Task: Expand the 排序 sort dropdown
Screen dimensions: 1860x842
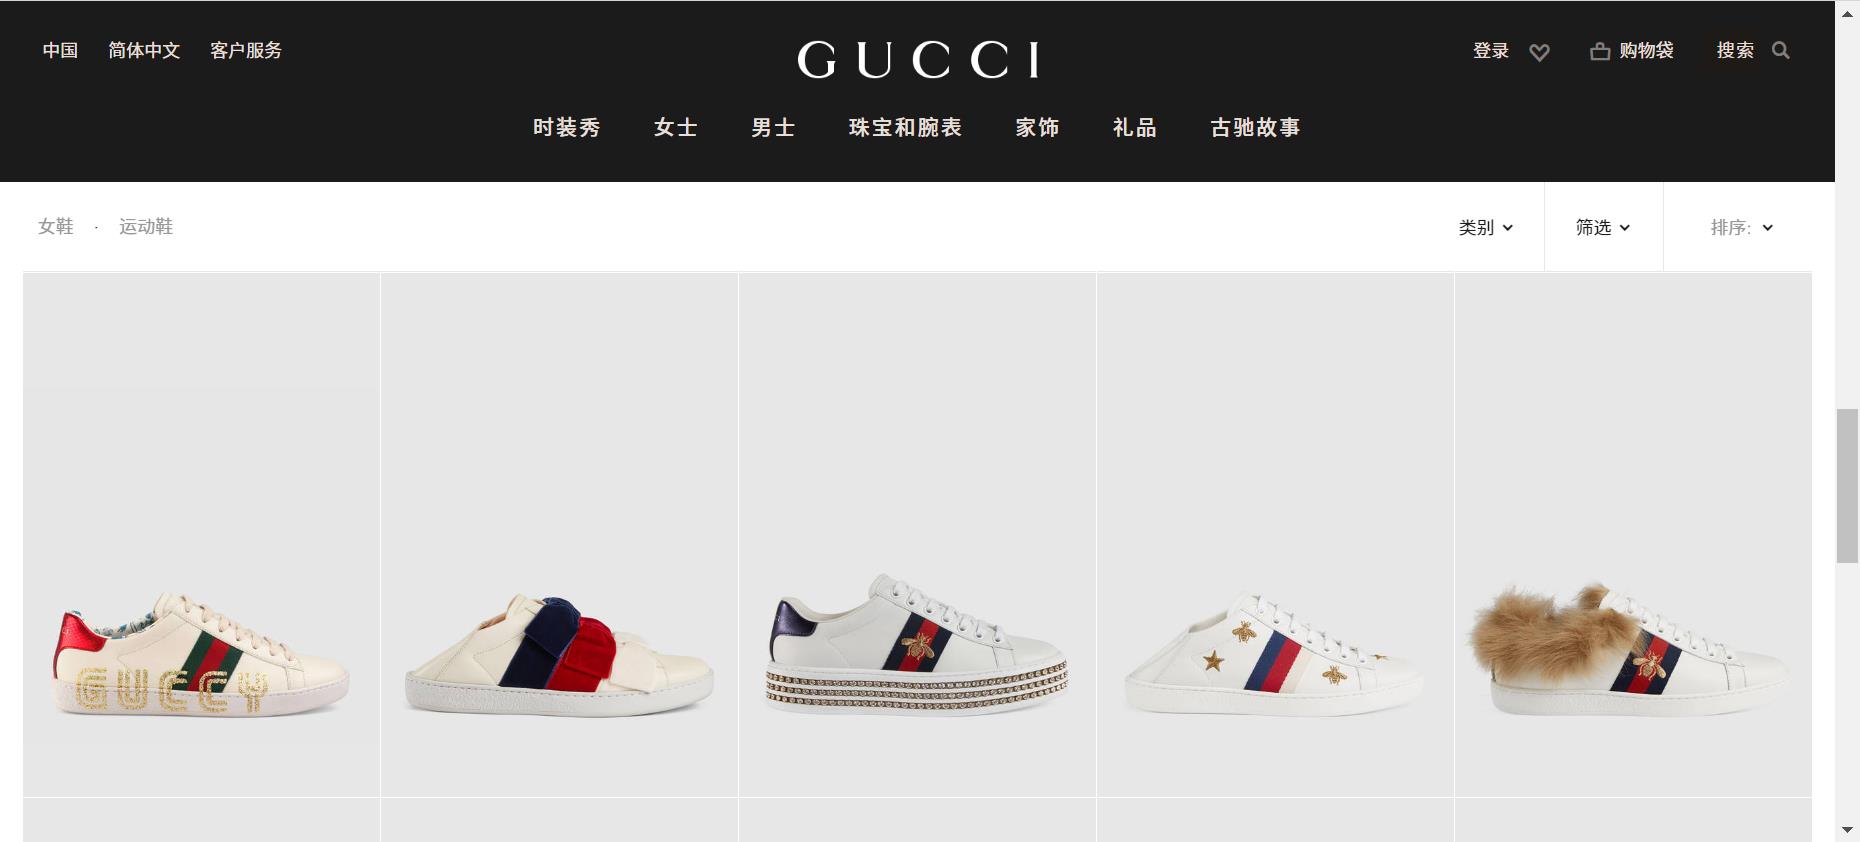Action: 1741,228
